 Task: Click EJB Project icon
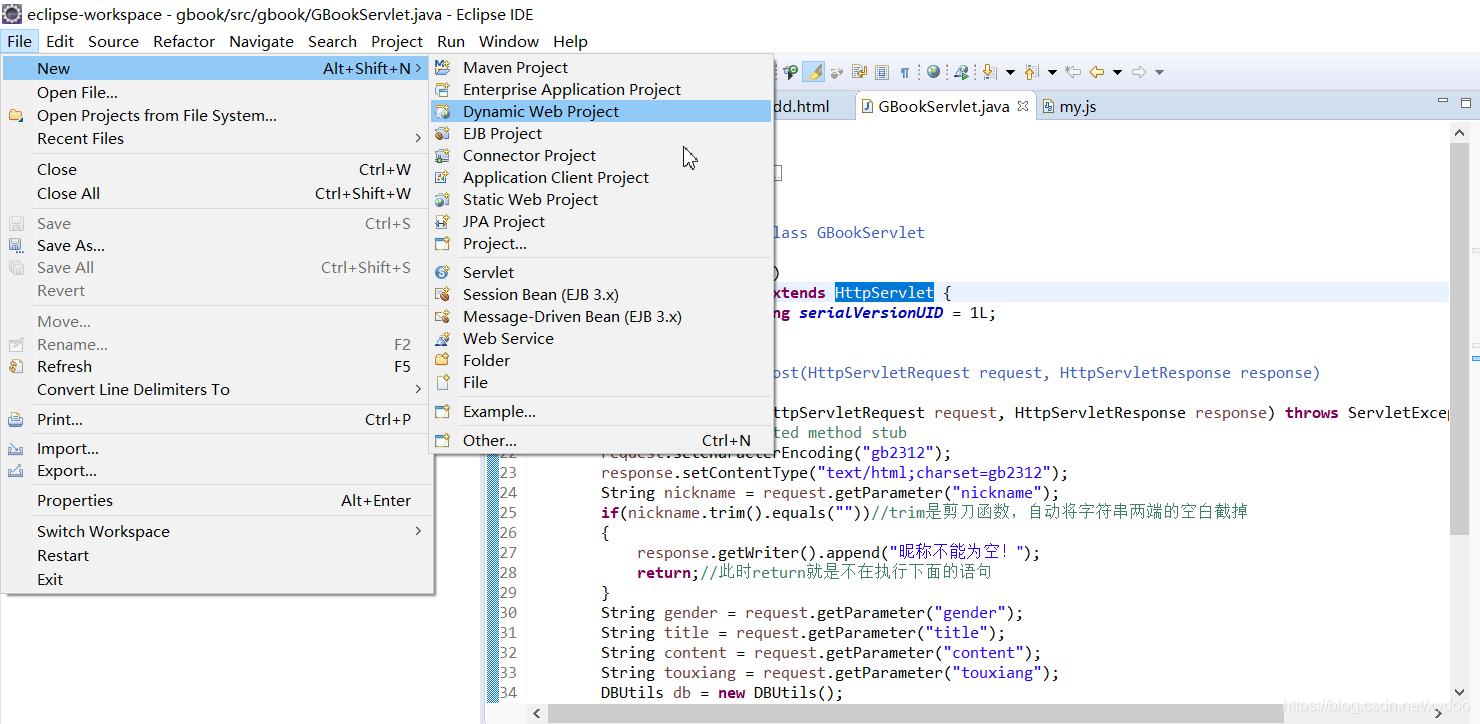point(443,133)
